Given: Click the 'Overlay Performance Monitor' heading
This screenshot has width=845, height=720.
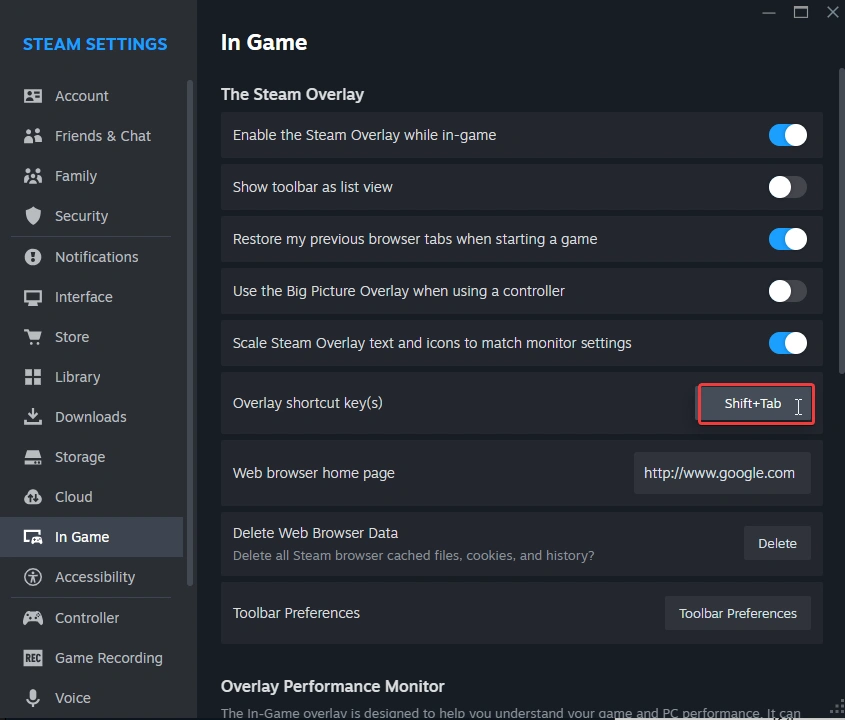Looking at the screenshot, I should point(333,686).
